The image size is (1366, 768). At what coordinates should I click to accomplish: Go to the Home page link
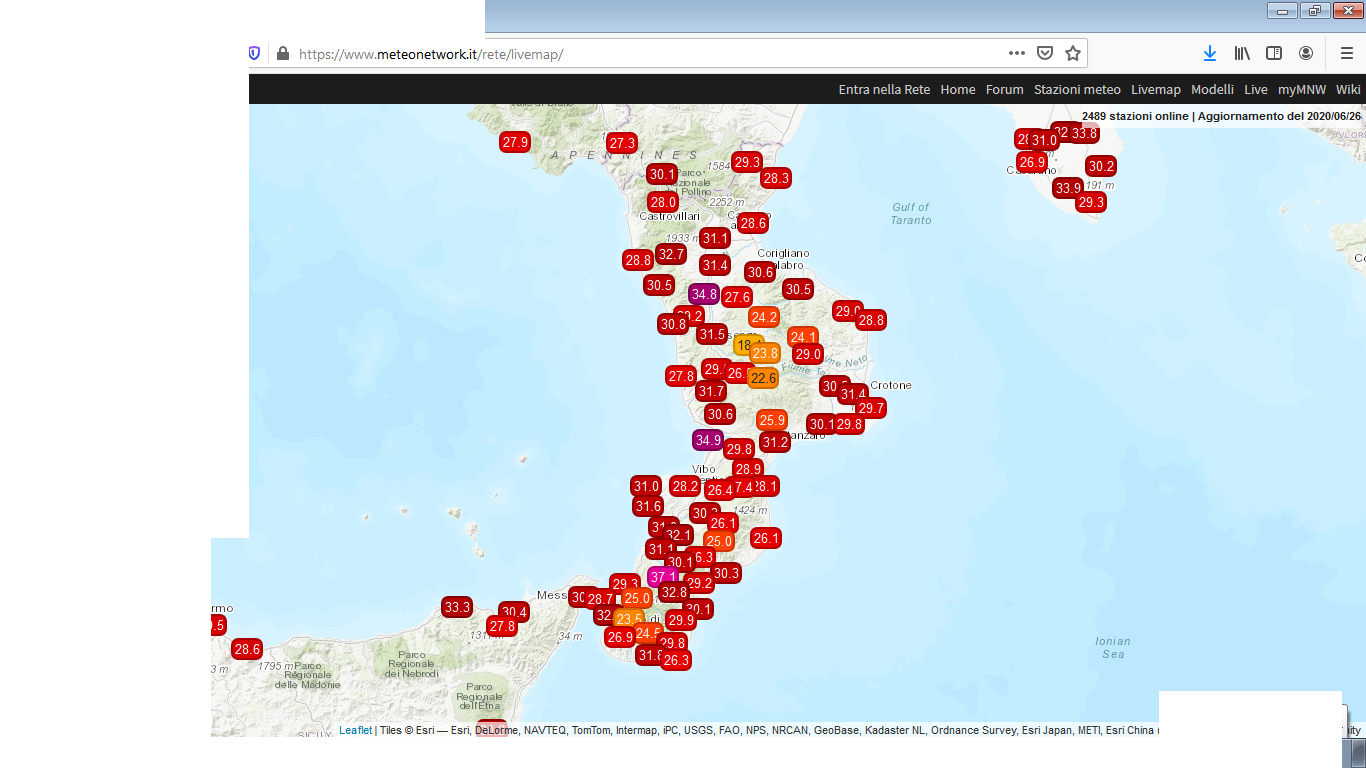958,89
